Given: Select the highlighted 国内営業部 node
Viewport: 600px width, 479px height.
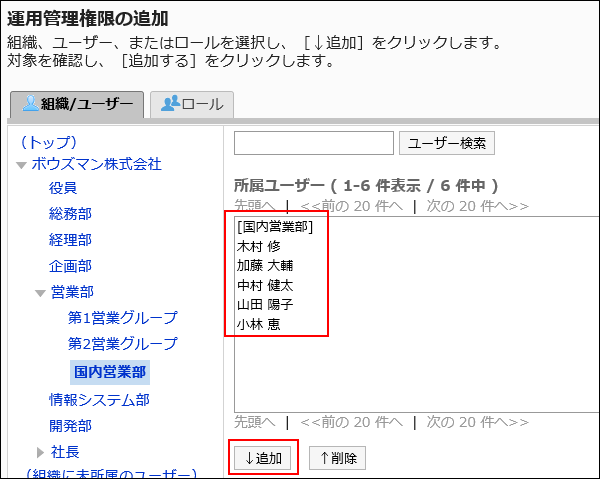Looking at the screenshot, I should coord(110,372).
